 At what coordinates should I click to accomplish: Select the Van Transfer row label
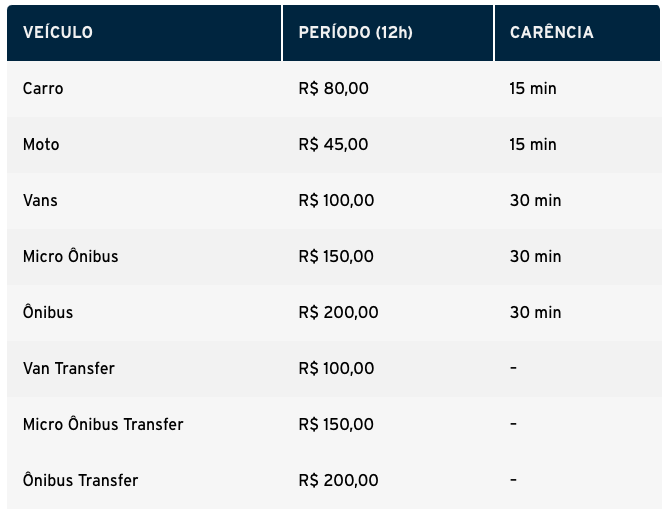[x=69, y=368]
